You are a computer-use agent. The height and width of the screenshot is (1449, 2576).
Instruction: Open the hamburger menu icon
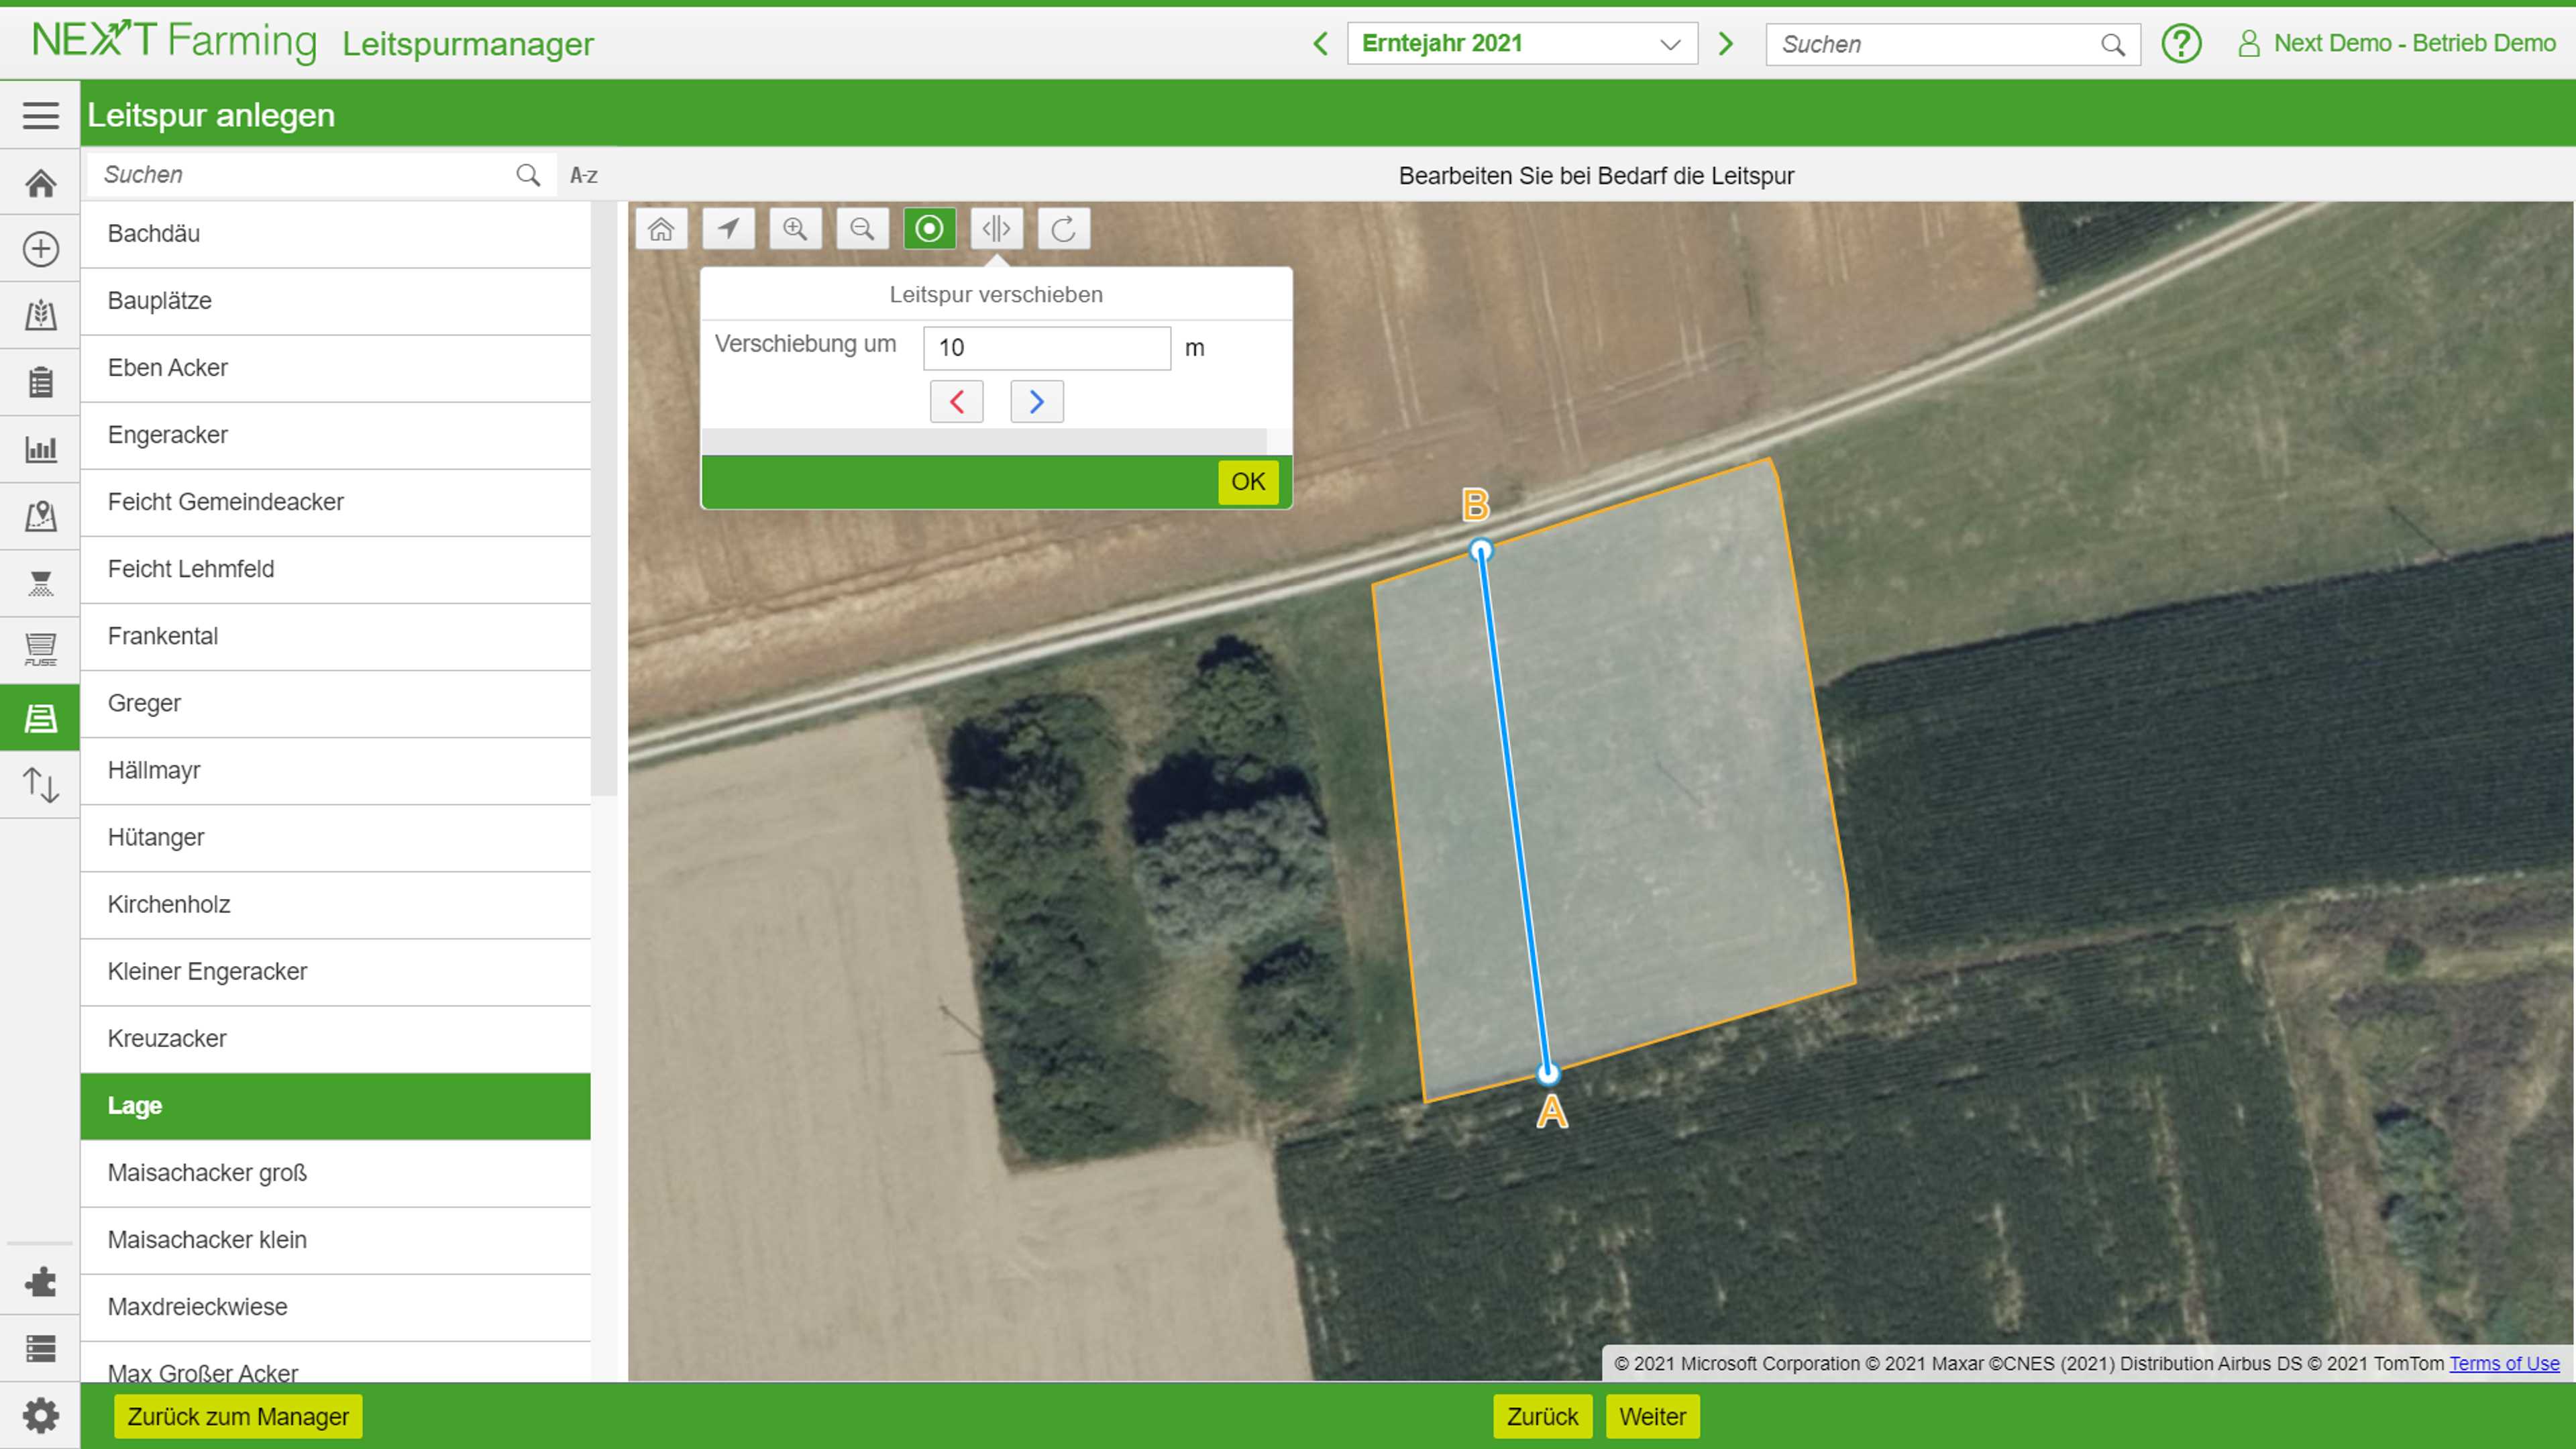click(x=40, y=115)
